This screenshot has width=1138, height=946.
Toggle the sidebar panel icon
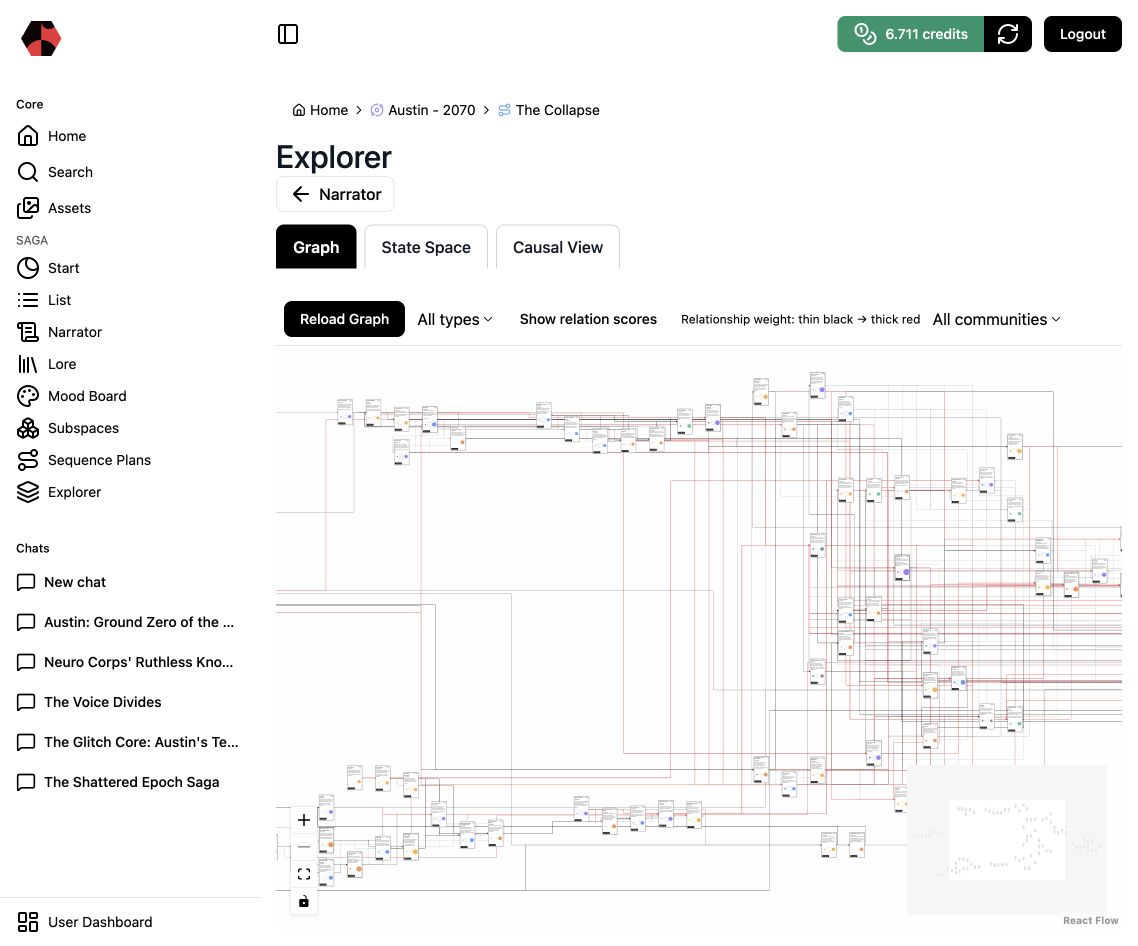[288, 34]
